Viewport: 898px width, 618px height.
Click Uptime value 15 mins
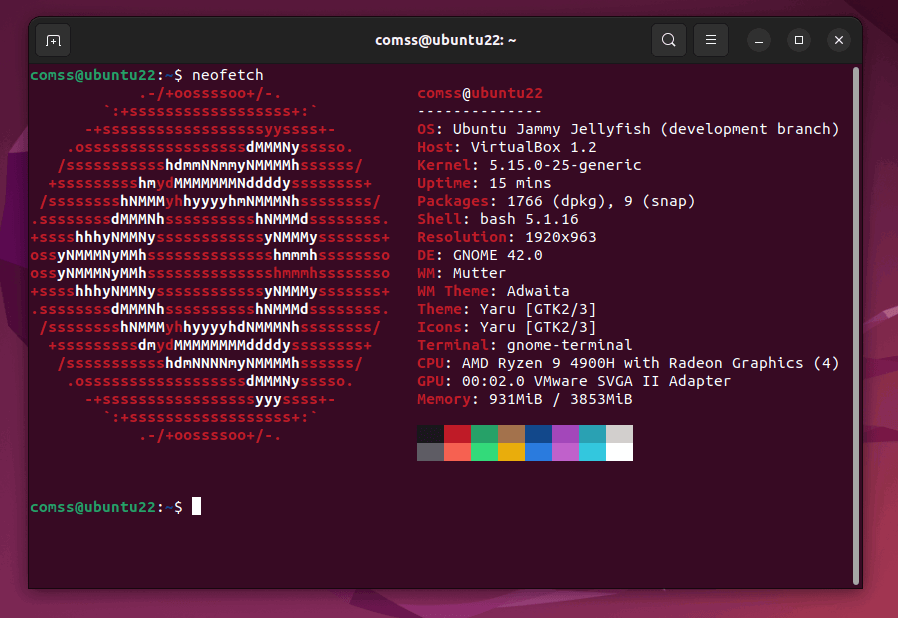tap(520, 183)
